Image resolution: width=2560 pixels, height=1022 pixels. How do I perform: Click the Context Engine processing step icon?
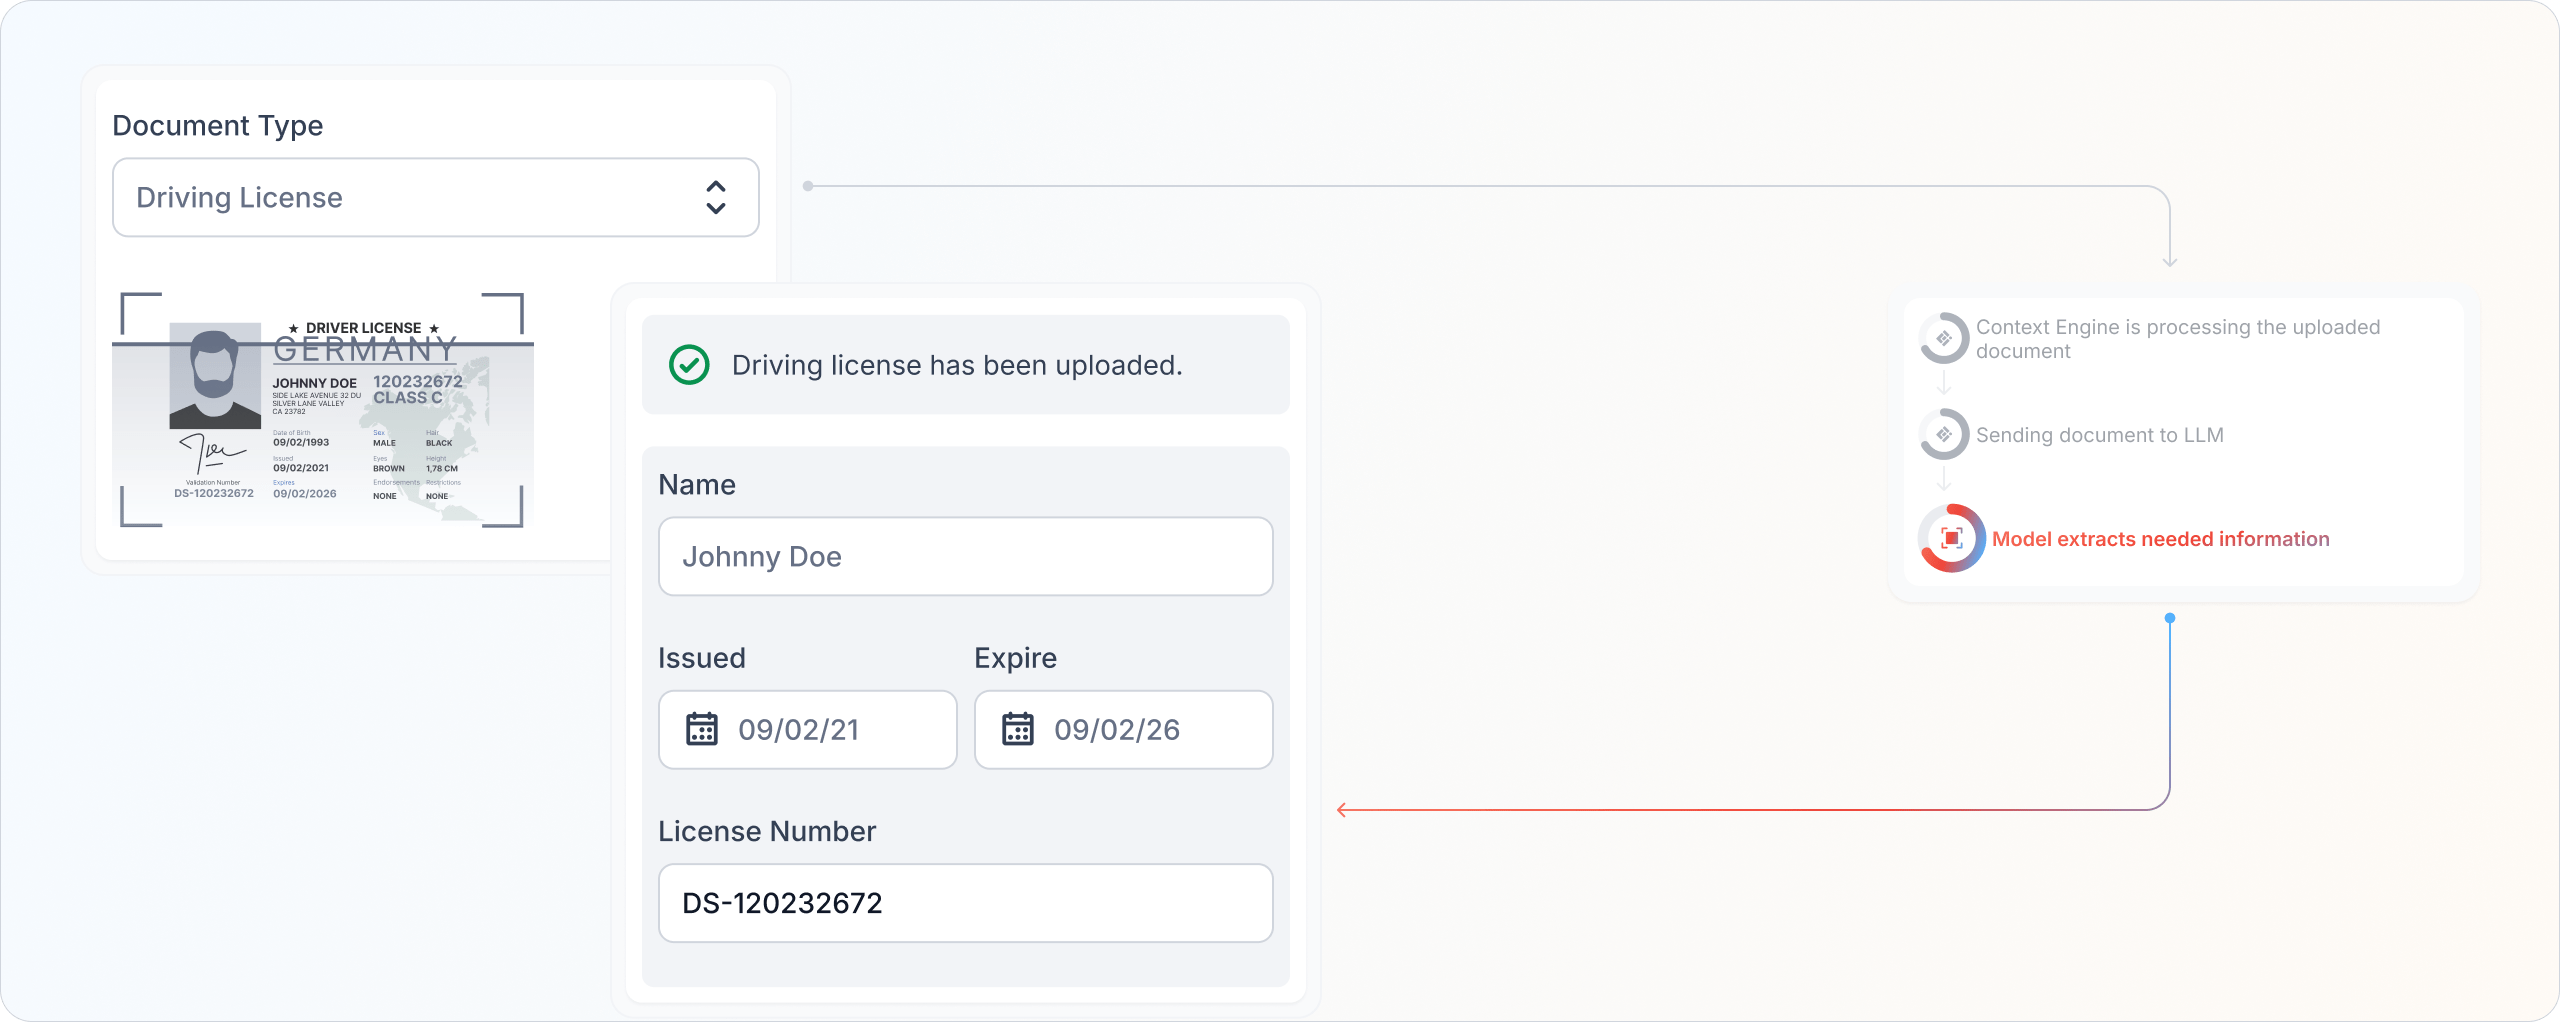pyautogui.click(x=1944, y=338)
